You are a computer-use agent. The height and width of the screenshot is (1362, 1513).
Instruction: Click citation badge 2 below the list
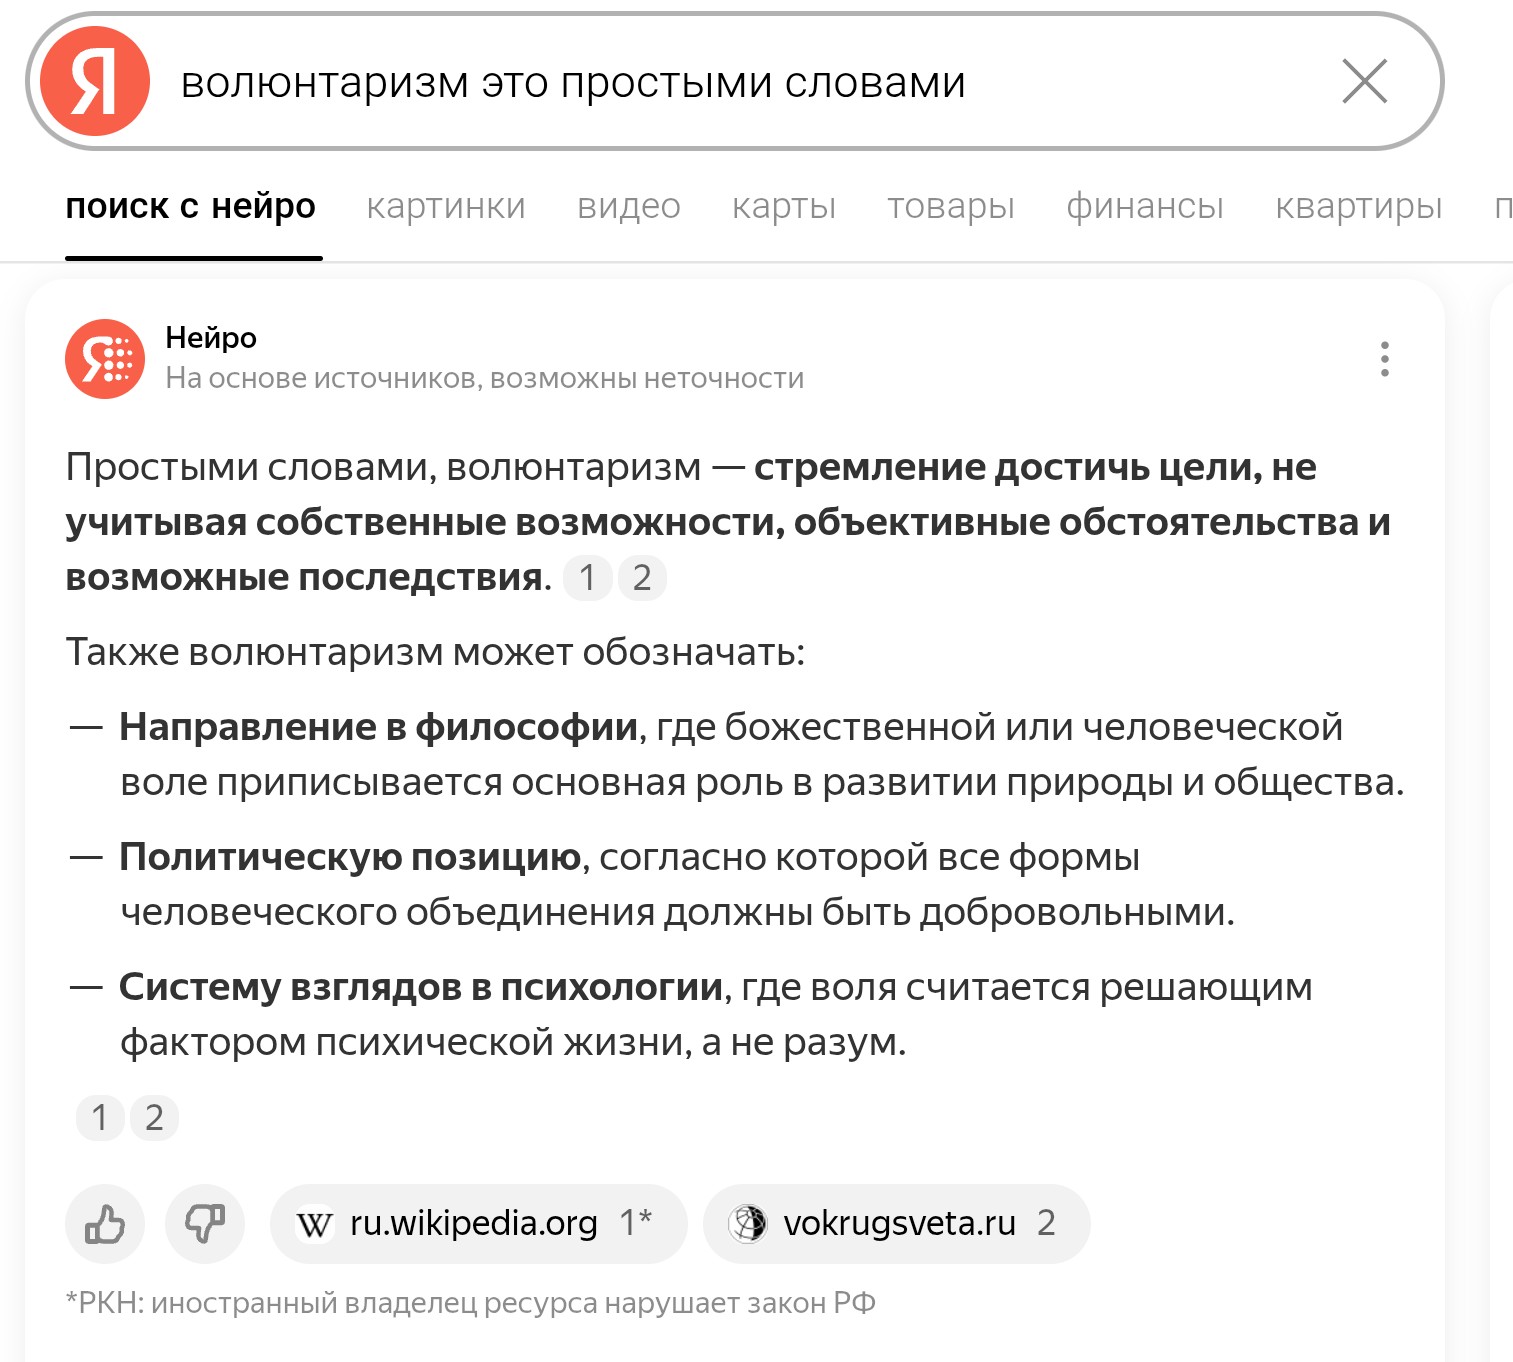click(154, 1118)
